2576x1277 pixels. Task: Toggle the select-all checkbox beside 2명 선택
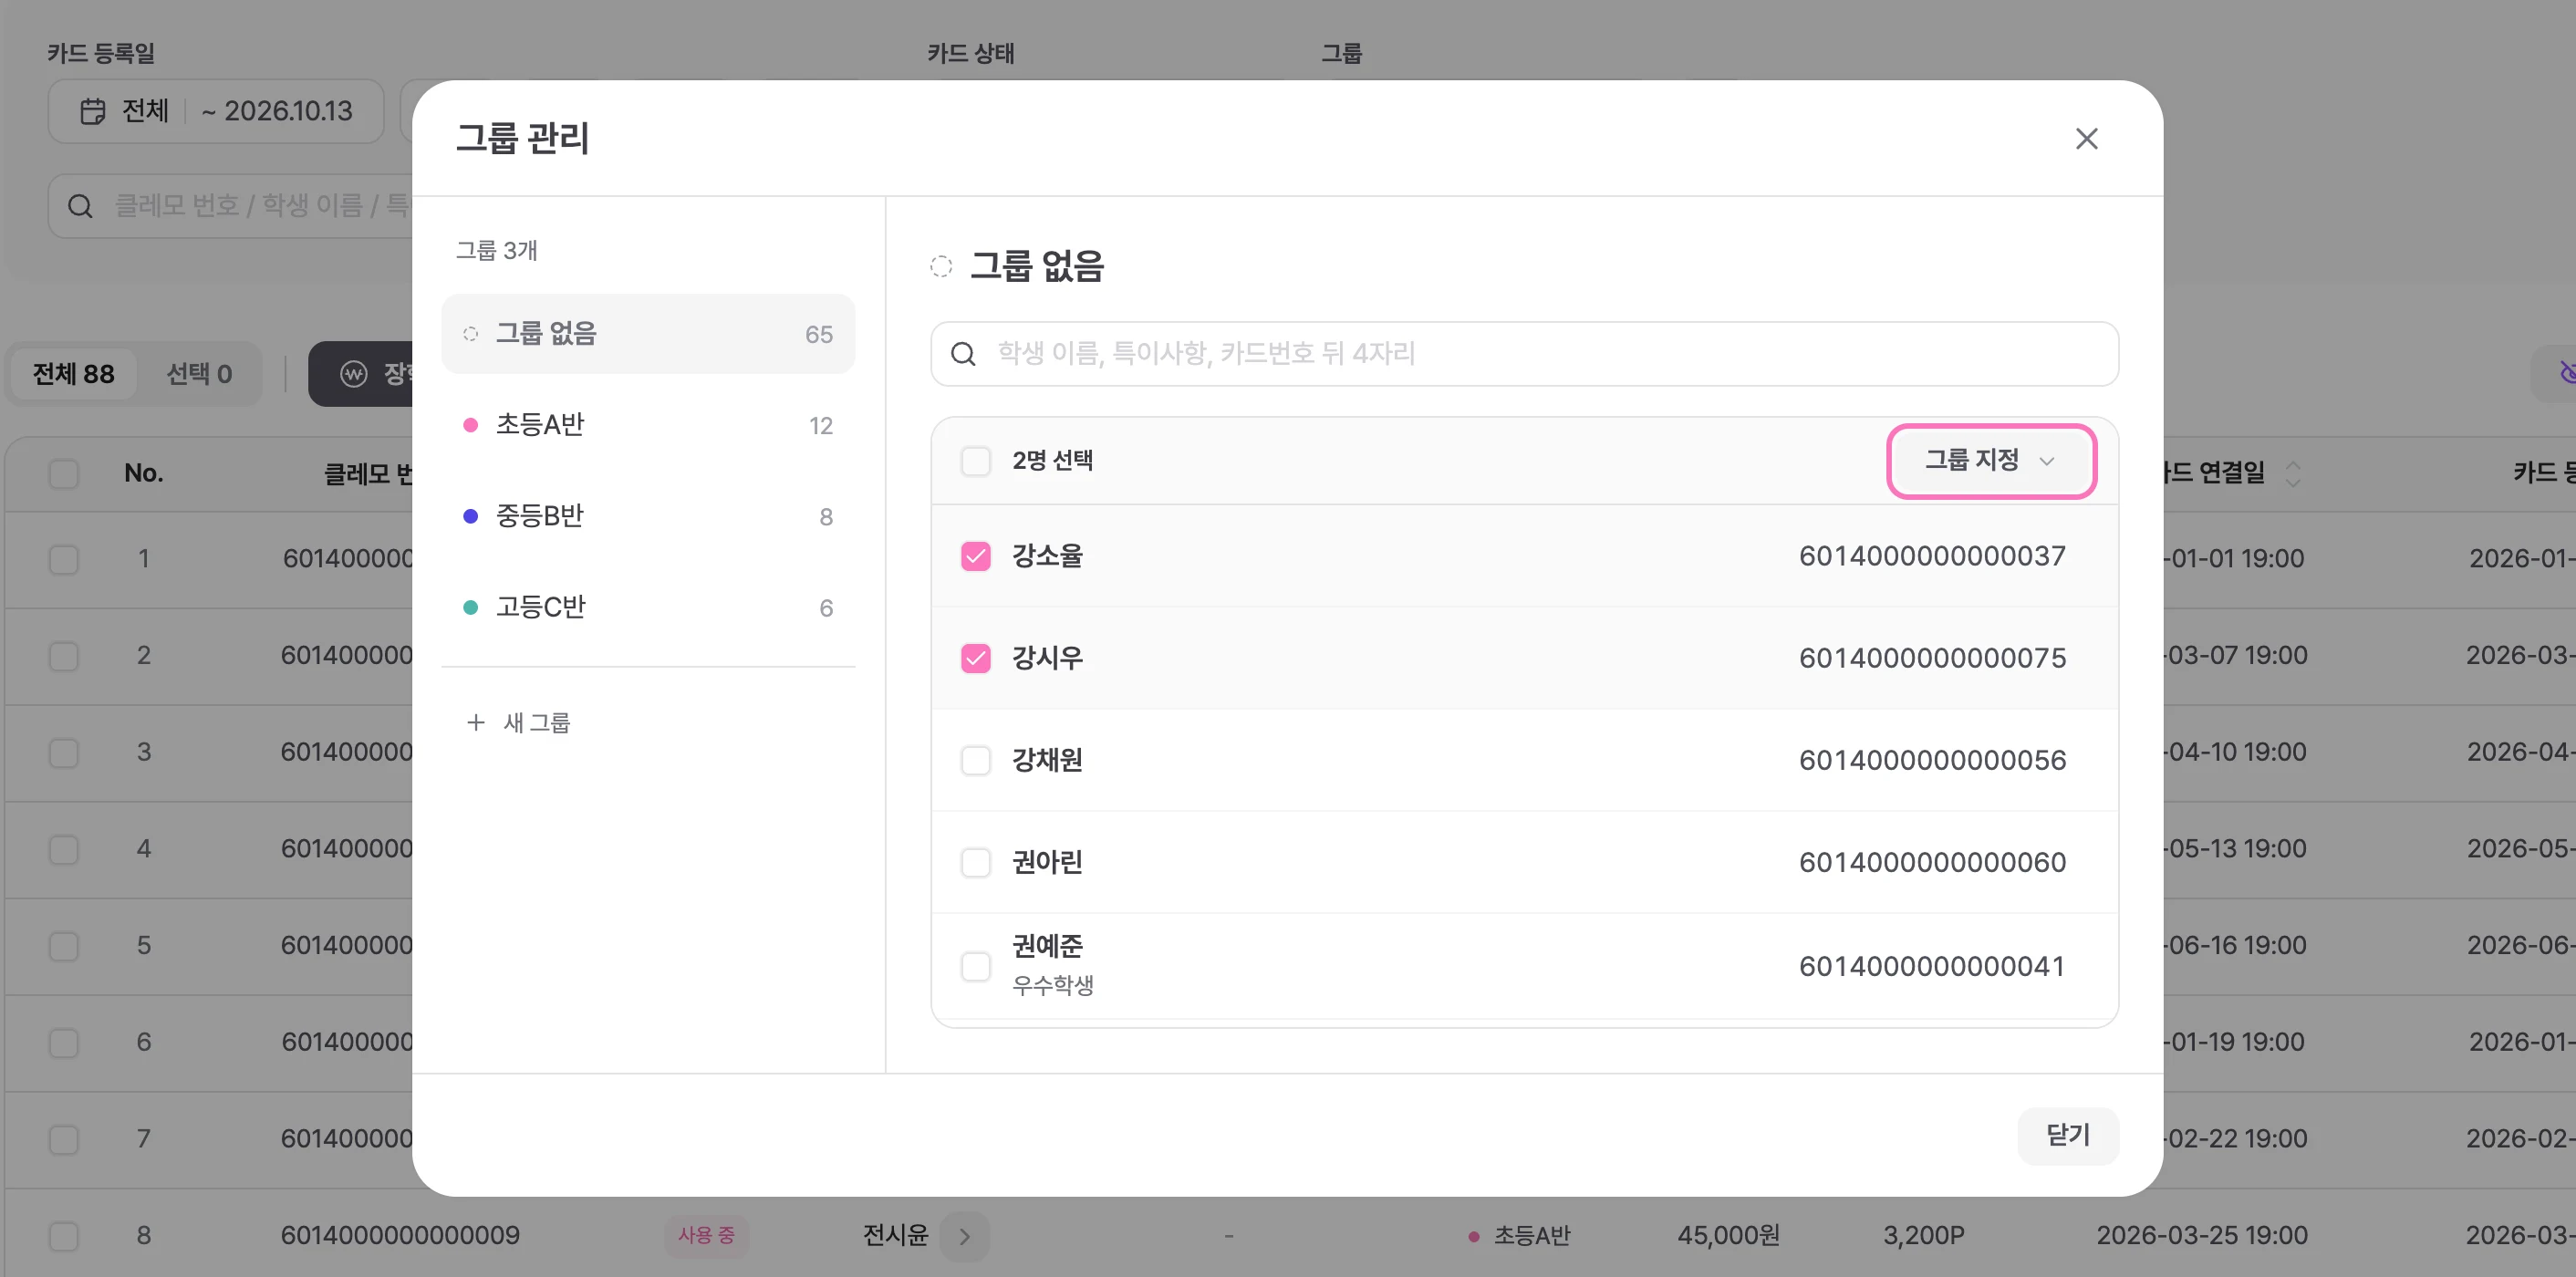tap(975, 461)
